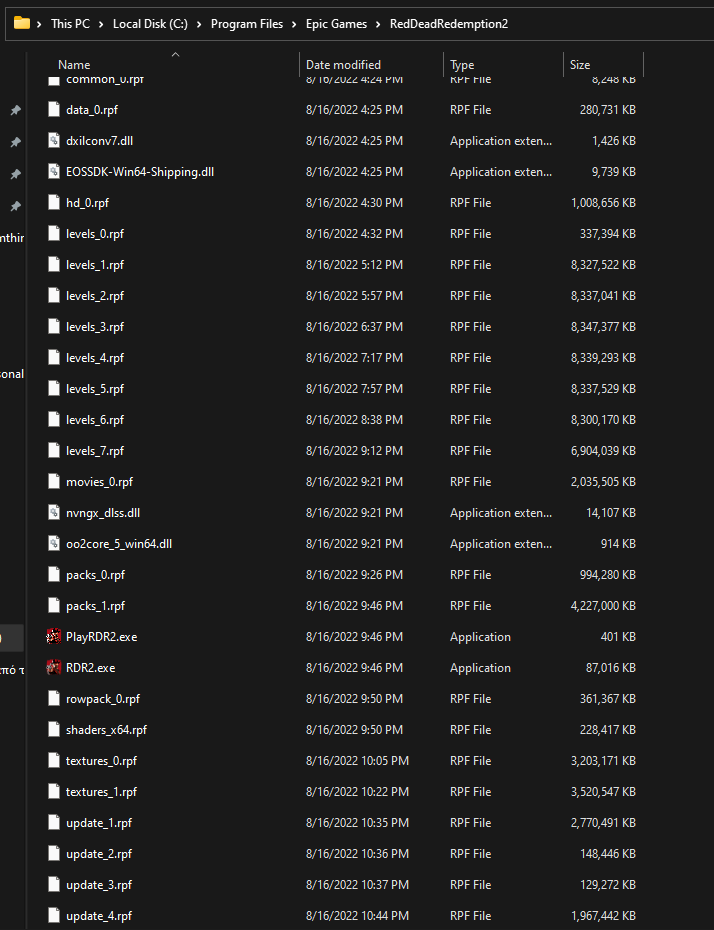Click the levels_0.rpf file icon
This screenshot has height=930, width=714.
point(54,234)
